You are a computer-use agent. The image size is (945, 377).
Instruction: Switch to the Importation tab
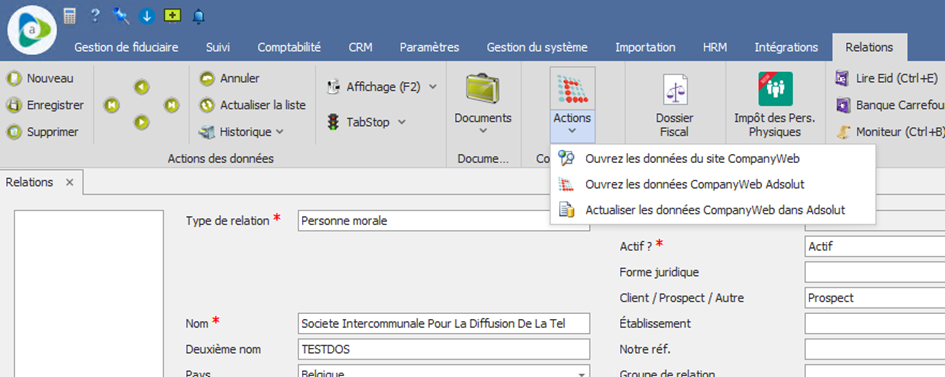pos(645,47)
